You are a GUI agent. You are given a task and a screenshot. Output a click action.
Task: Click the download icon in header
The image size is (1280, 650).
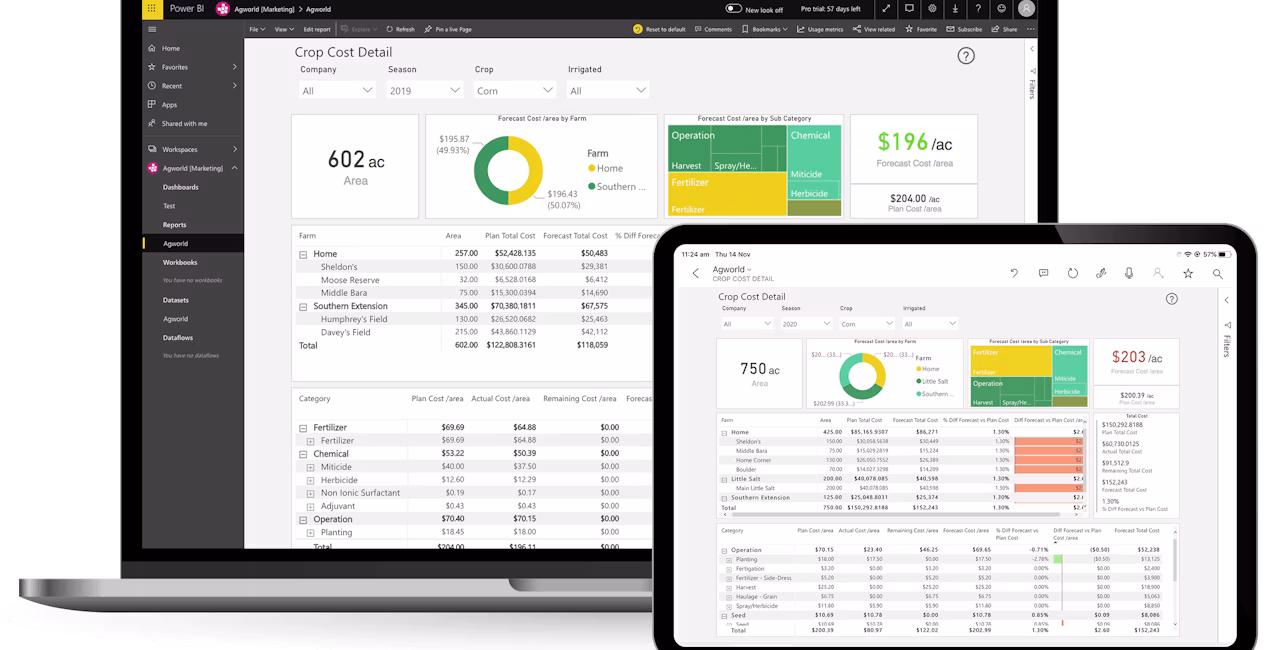(x=955, y=9)
